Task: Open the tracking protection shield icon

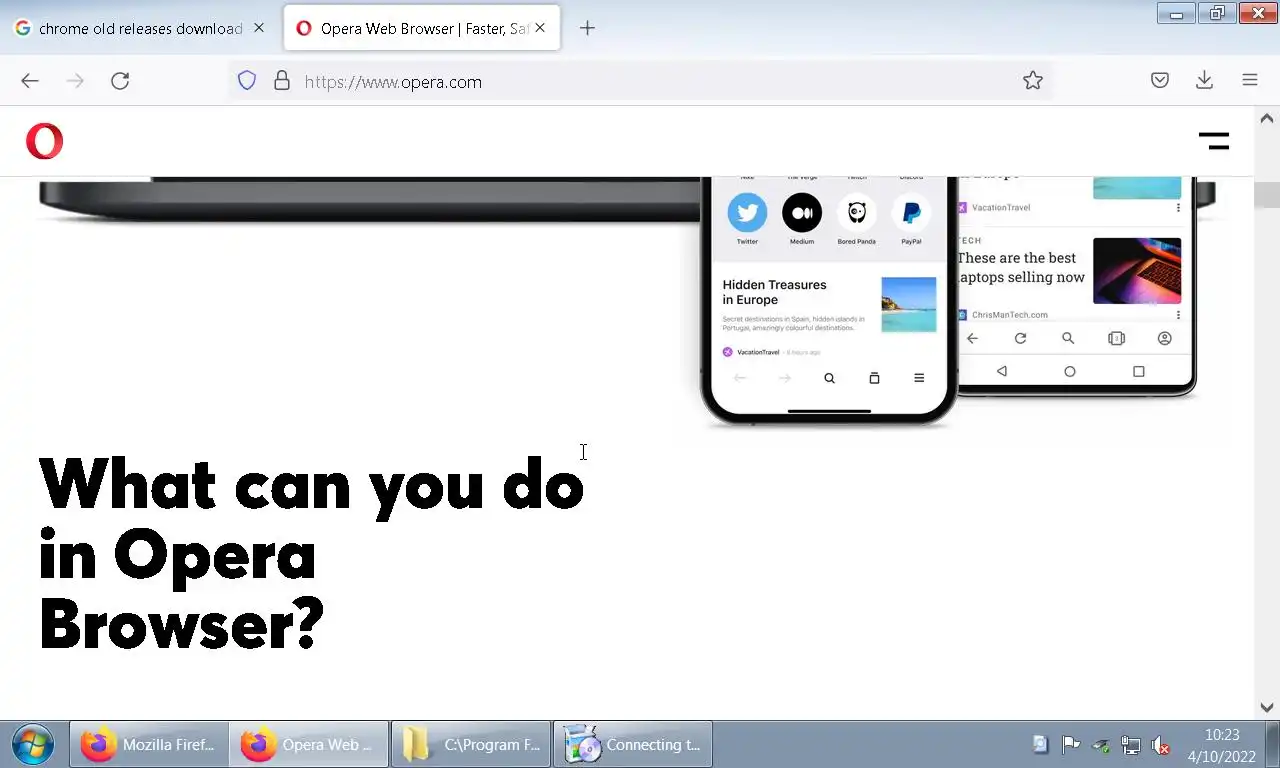Action: click(247, 81)
